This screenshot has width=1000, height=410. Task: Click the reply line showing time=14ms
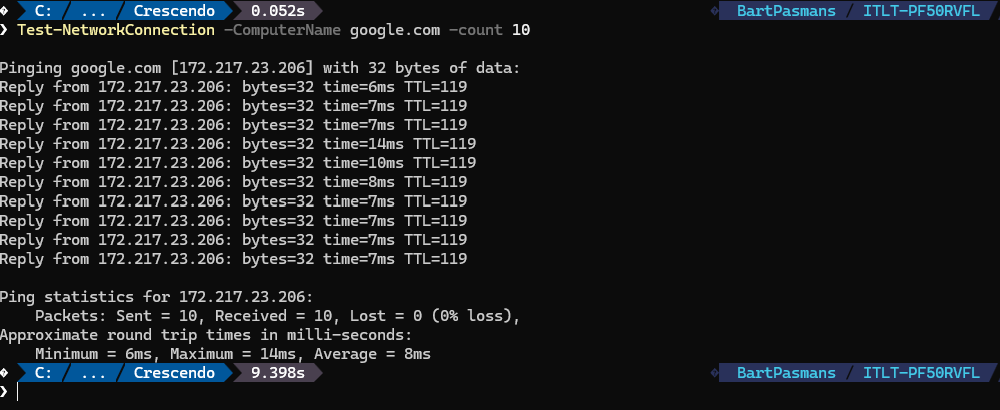(238, 144)
